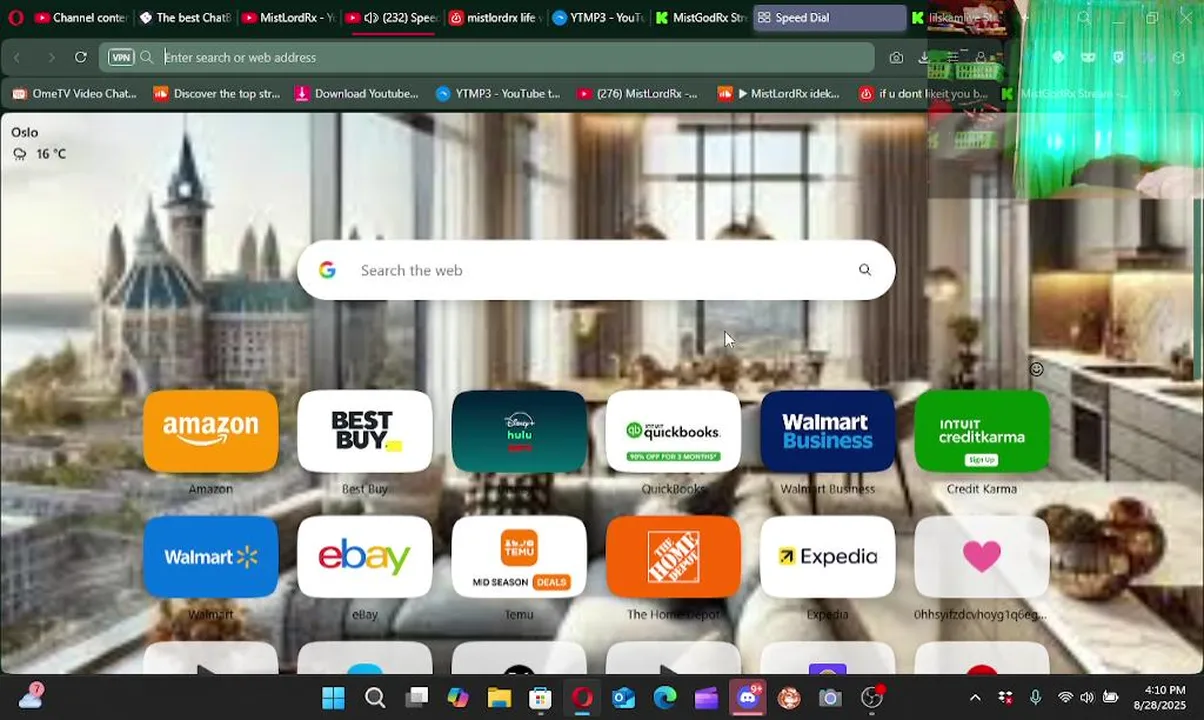Image resolution: width=1204 pixels, height=720 pixels.
Task: Click the magnifier icon in search box
Action: click(865, 270)
